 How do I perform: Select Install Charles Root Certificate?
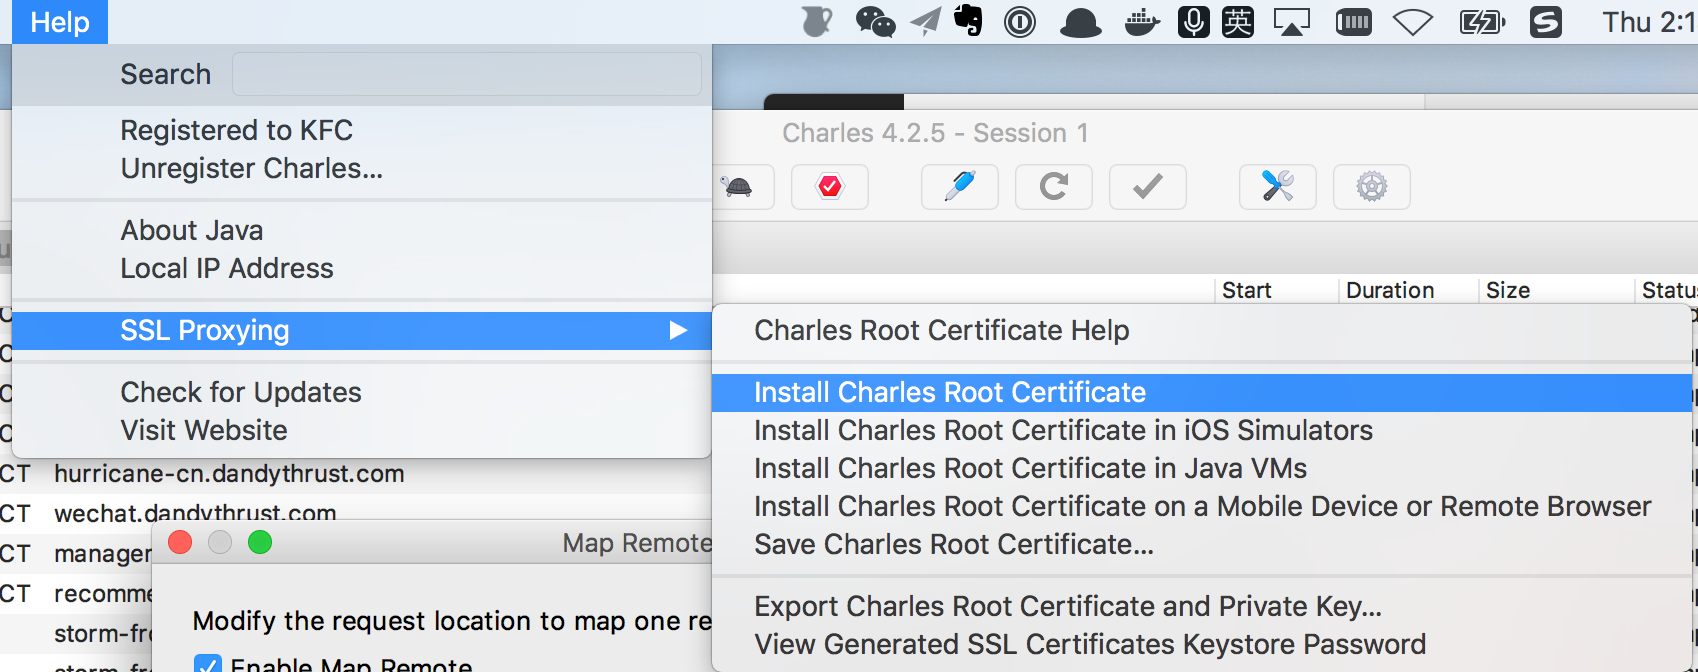click(x=1201, y=392)
